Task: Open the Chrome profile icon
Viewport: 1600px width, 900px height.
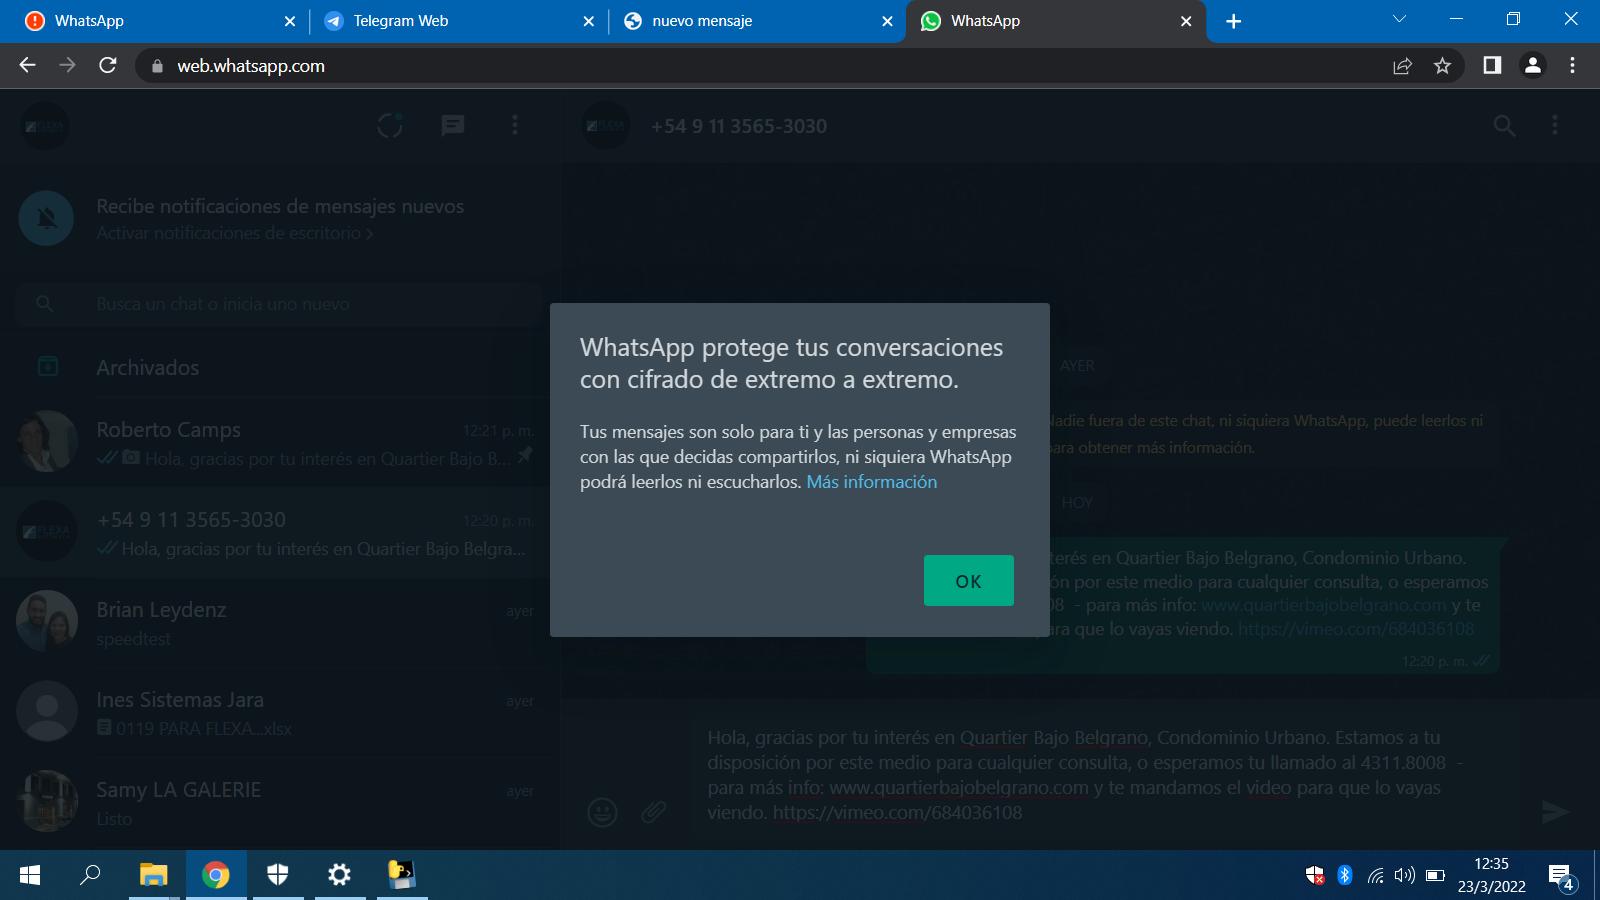Action: 1532,65
